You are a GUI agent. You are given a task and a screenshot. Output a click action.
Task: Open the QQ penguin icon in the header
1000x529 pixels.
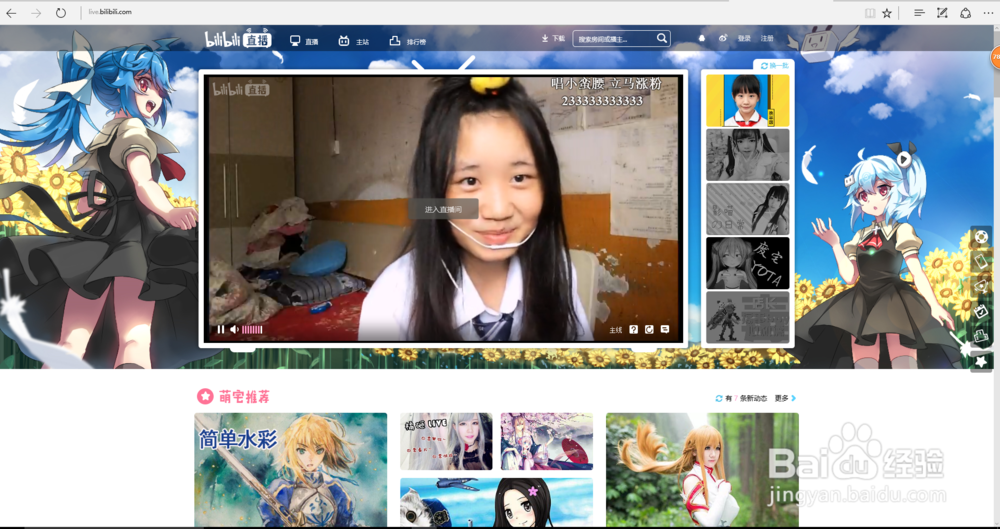coord(702,38)
